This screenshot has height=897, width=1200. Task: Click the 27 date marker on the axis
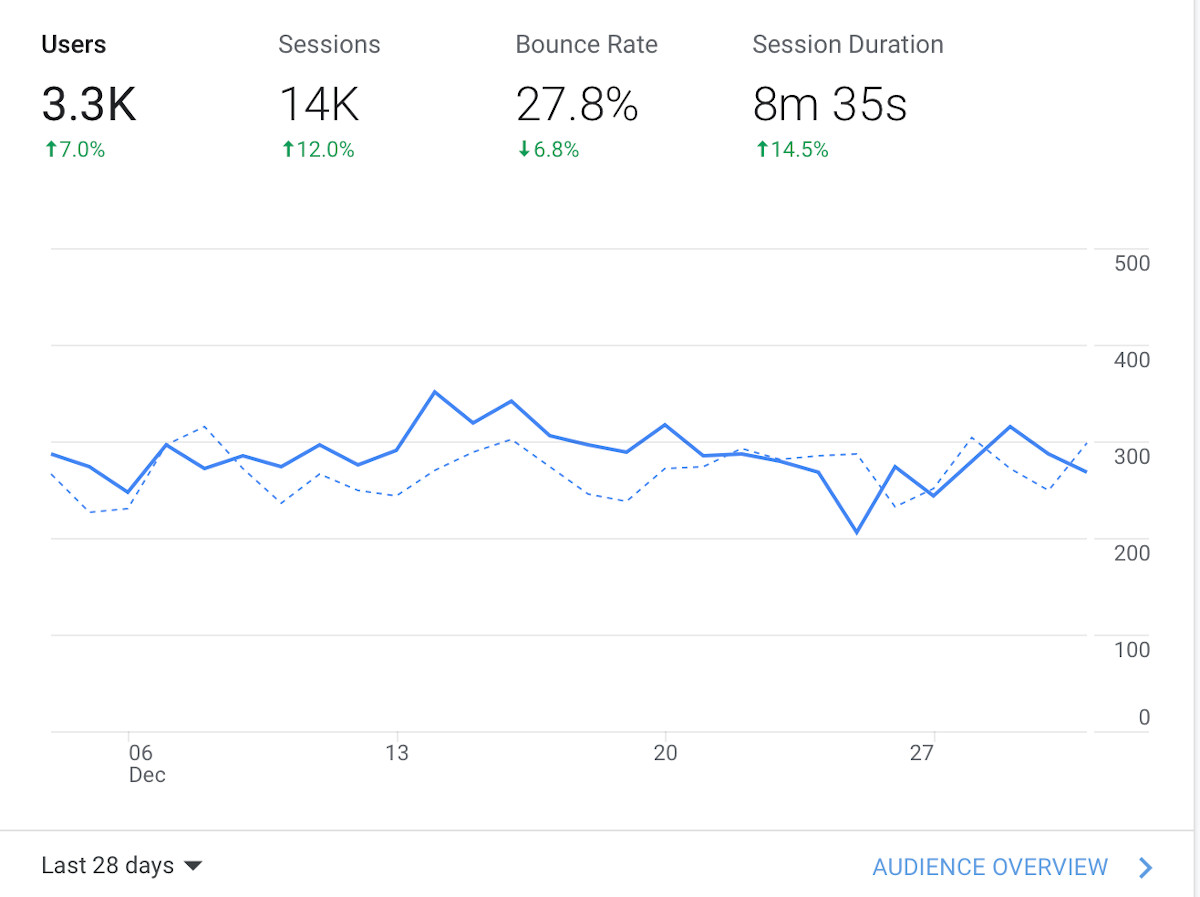(x=922, y=753)
